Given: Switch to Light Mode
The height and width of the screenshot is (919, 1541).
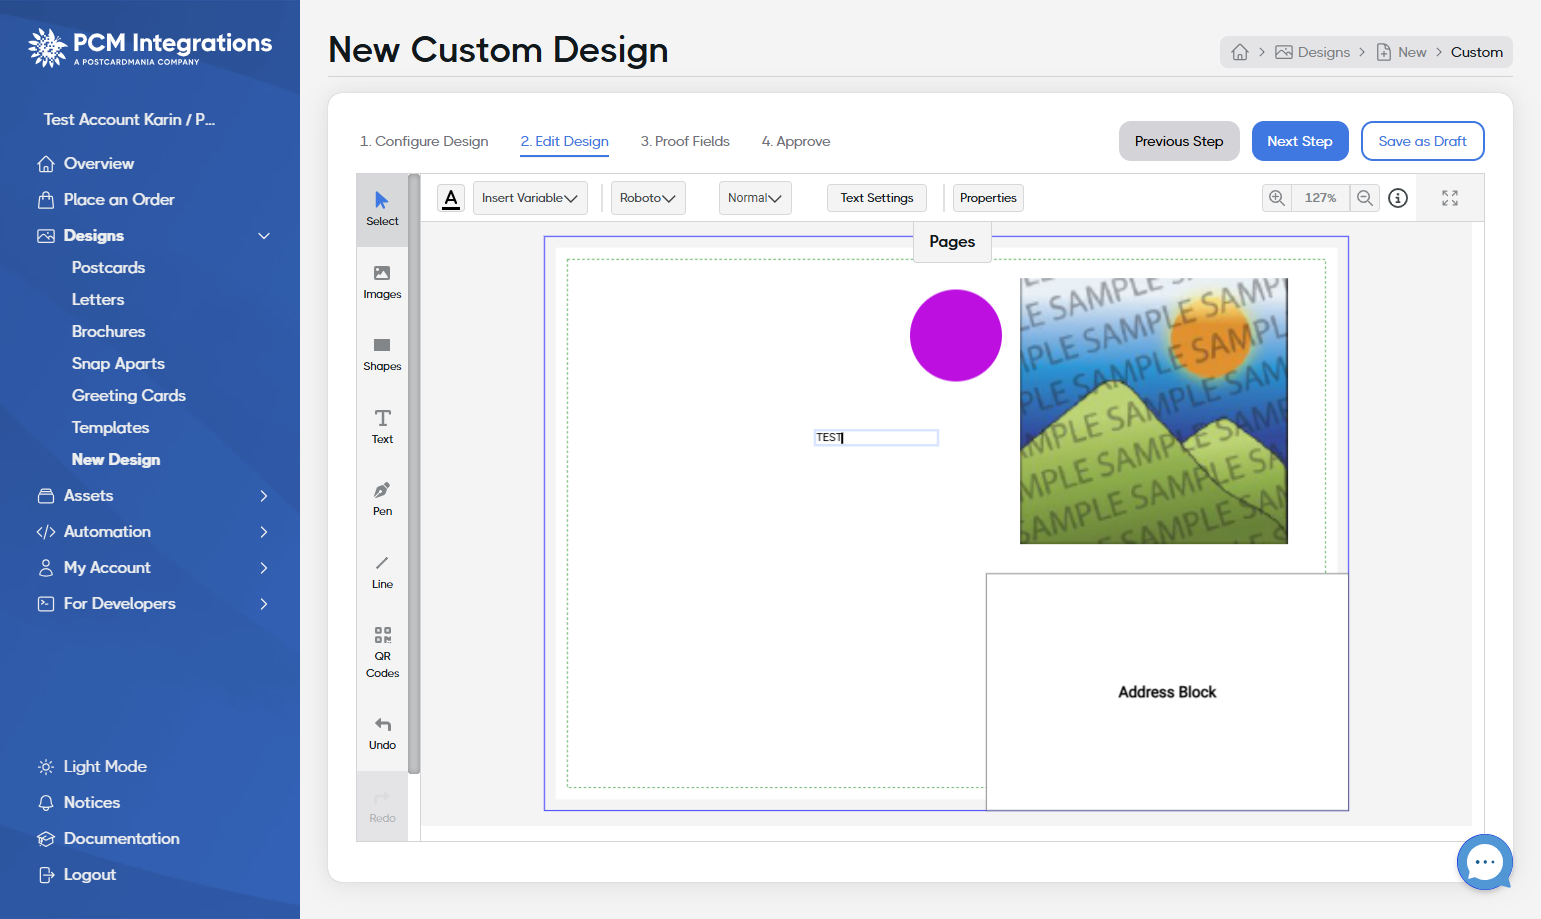Looking at the screenshot, I should [105, 767].
